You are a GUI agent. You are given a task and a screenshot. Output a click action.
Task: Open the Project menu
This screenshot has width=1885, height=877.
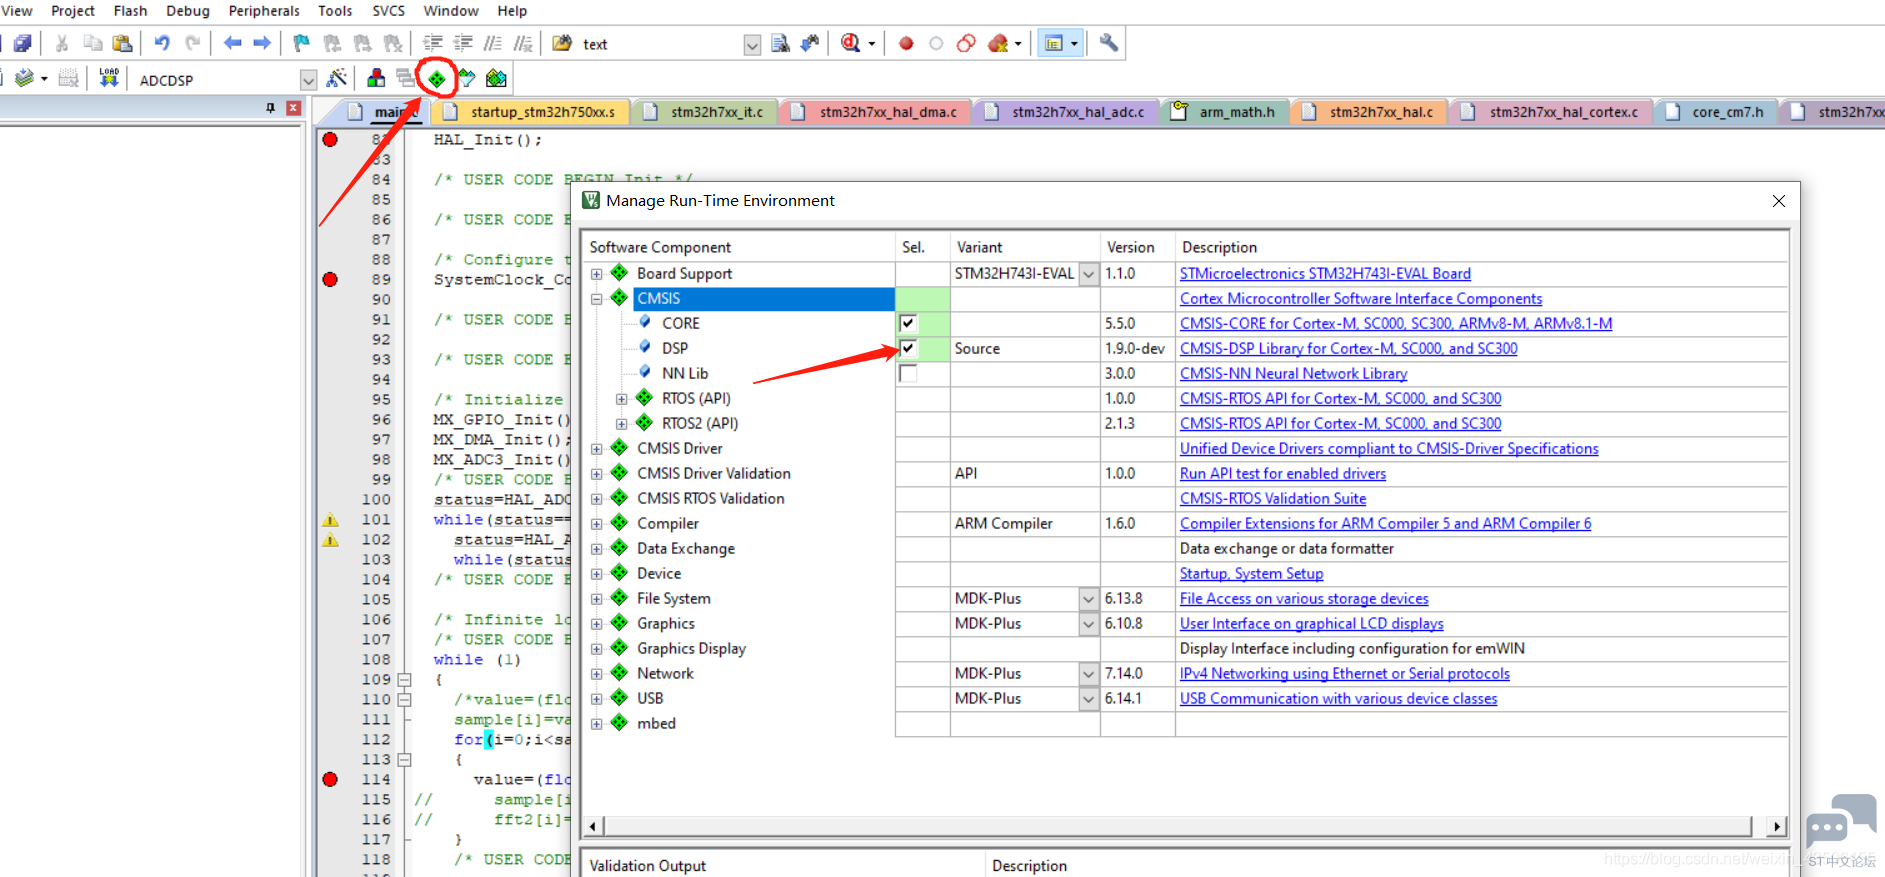coord(73,11)
